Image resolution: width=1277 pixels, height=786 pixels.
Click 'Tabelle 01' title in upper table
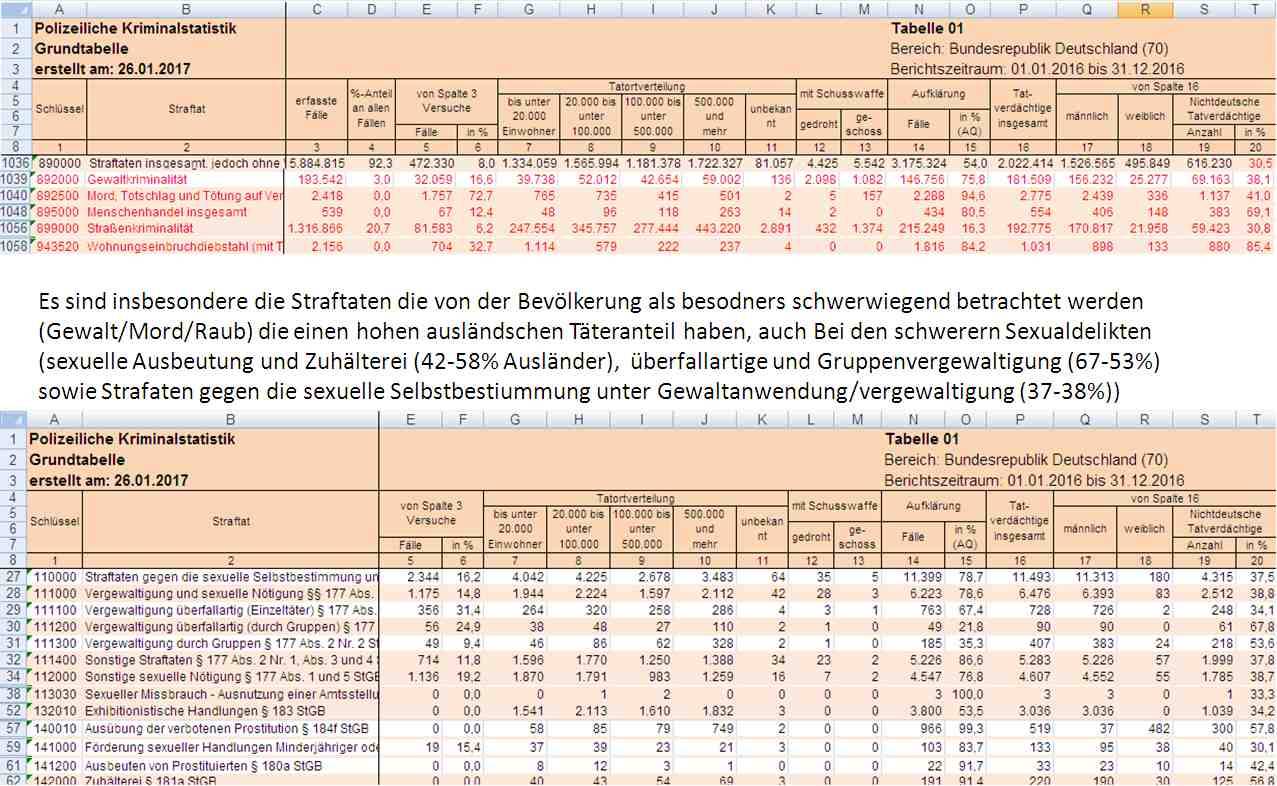926,28
